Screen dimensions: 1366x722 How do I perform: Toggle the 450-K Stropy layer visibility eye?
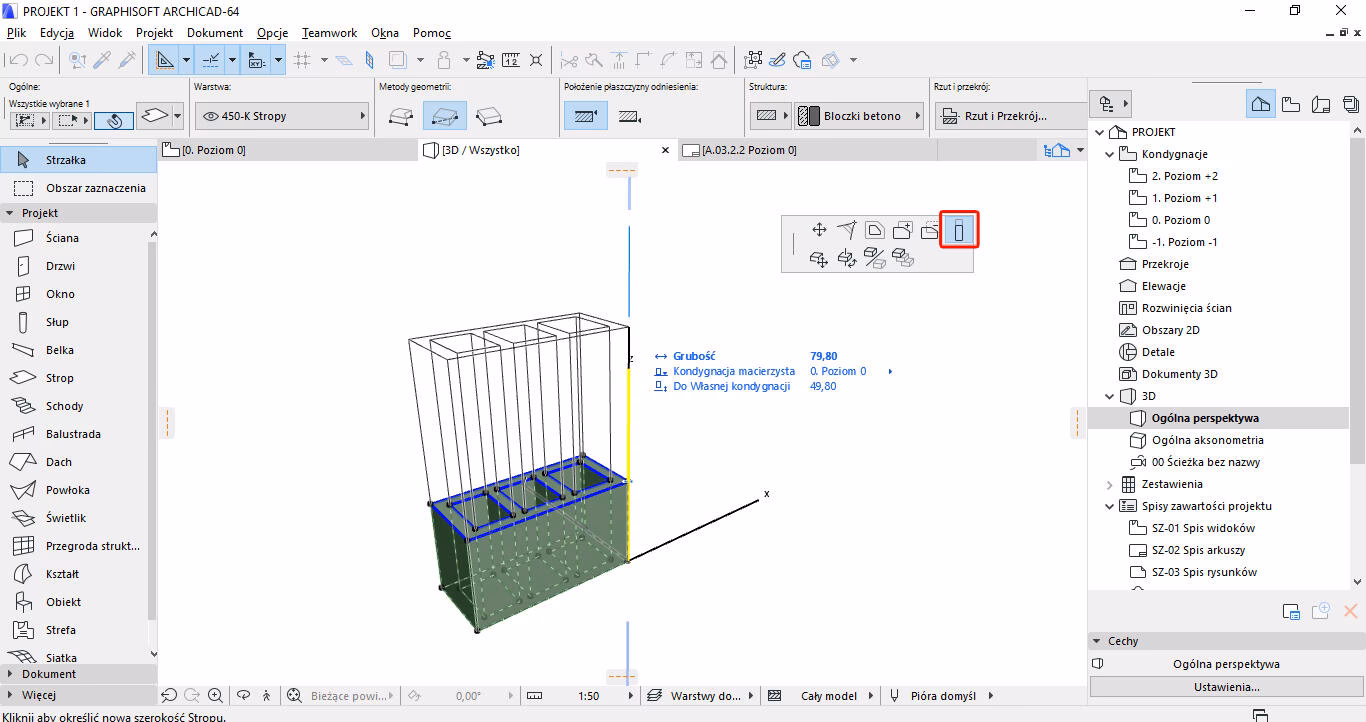point(209,115)
